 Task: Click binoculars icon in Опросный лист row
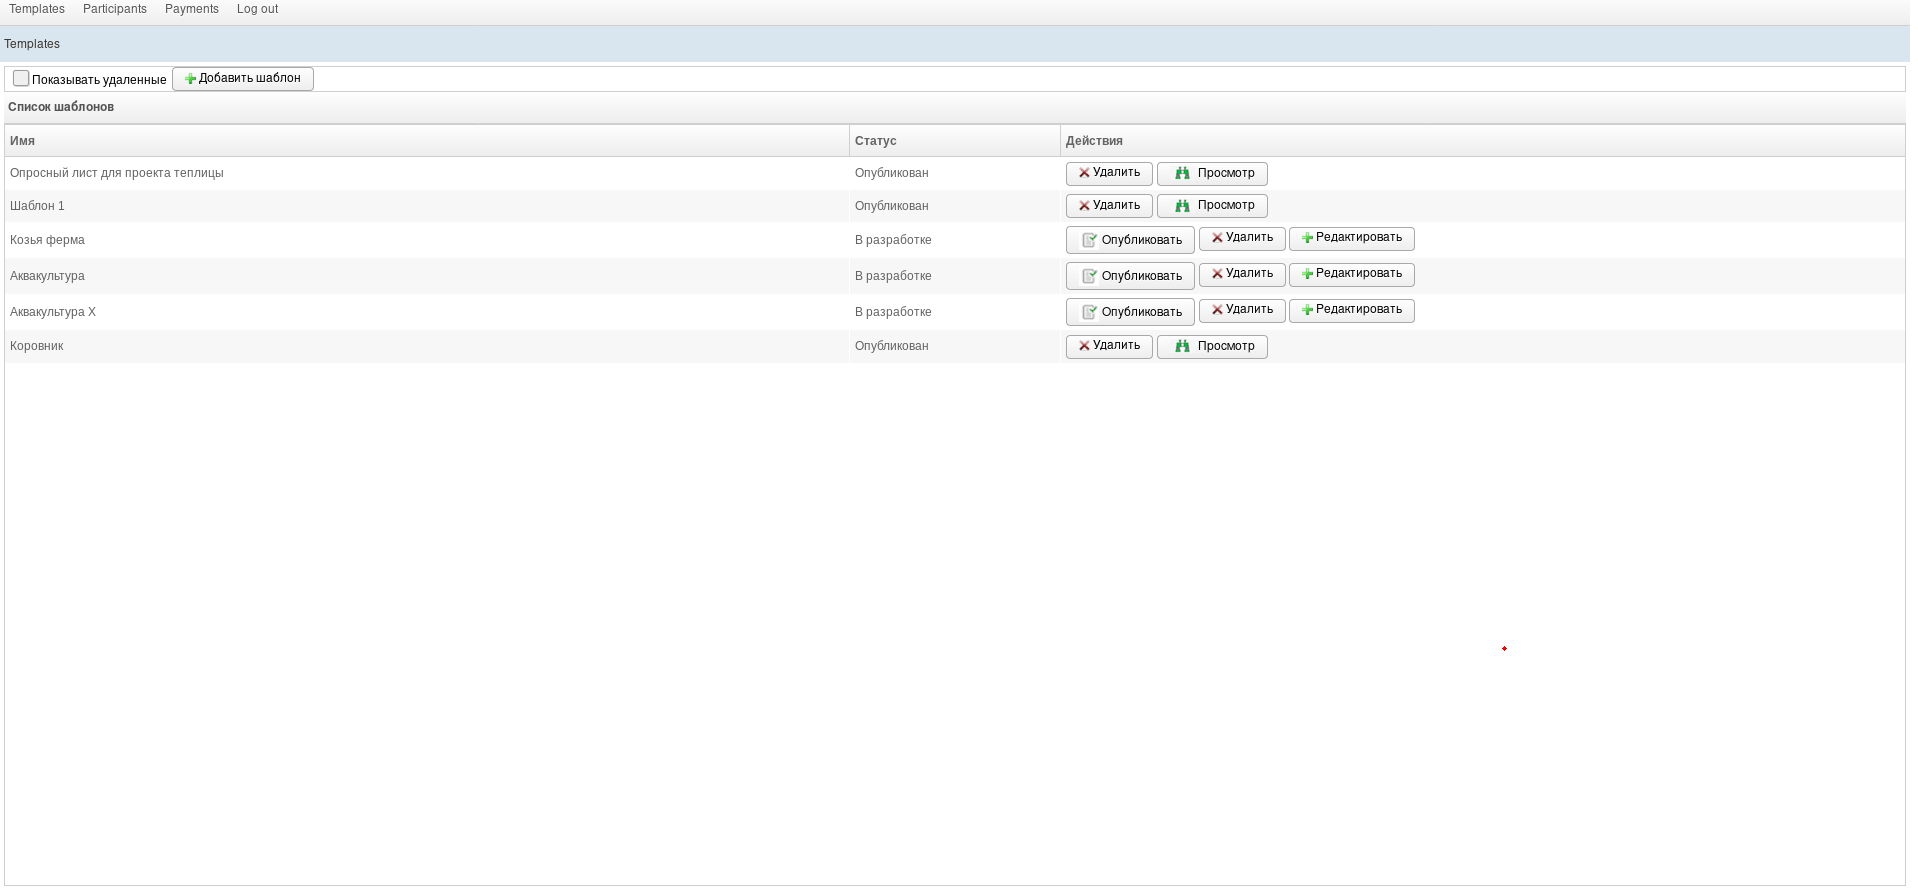pos(1182,174)
